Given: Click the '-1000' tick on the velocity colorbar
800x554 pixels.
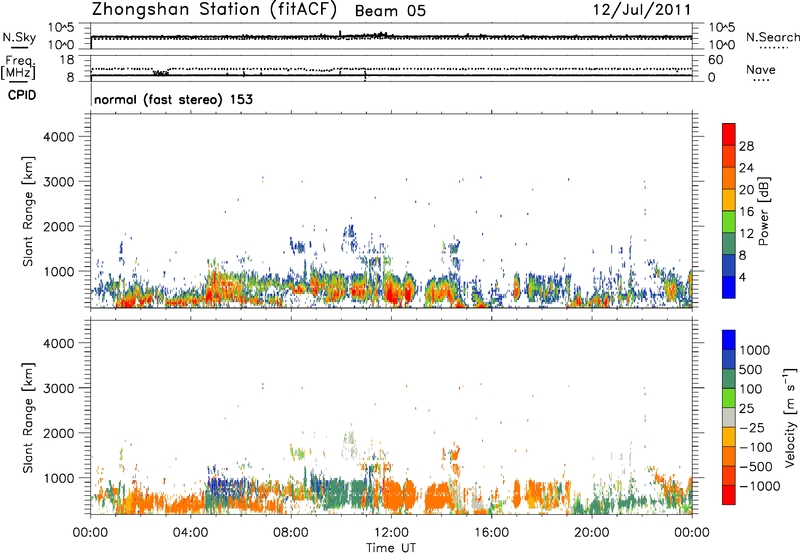Looking at the screenshot, I should click(759, 486).
